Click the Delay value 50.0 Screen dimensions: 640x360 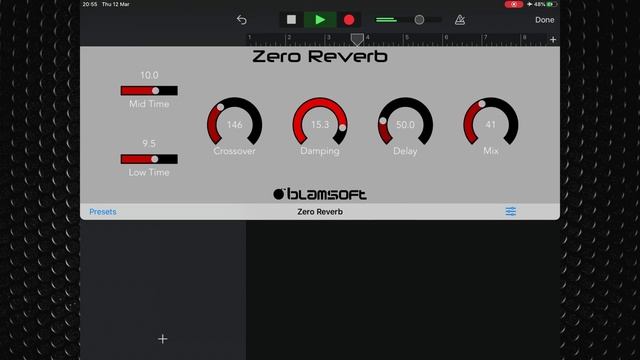pos(405,124)
